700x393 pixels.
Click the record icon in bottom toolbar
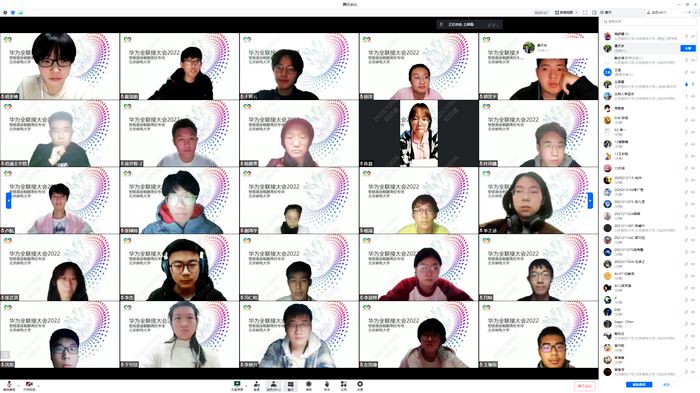(308, 384)
